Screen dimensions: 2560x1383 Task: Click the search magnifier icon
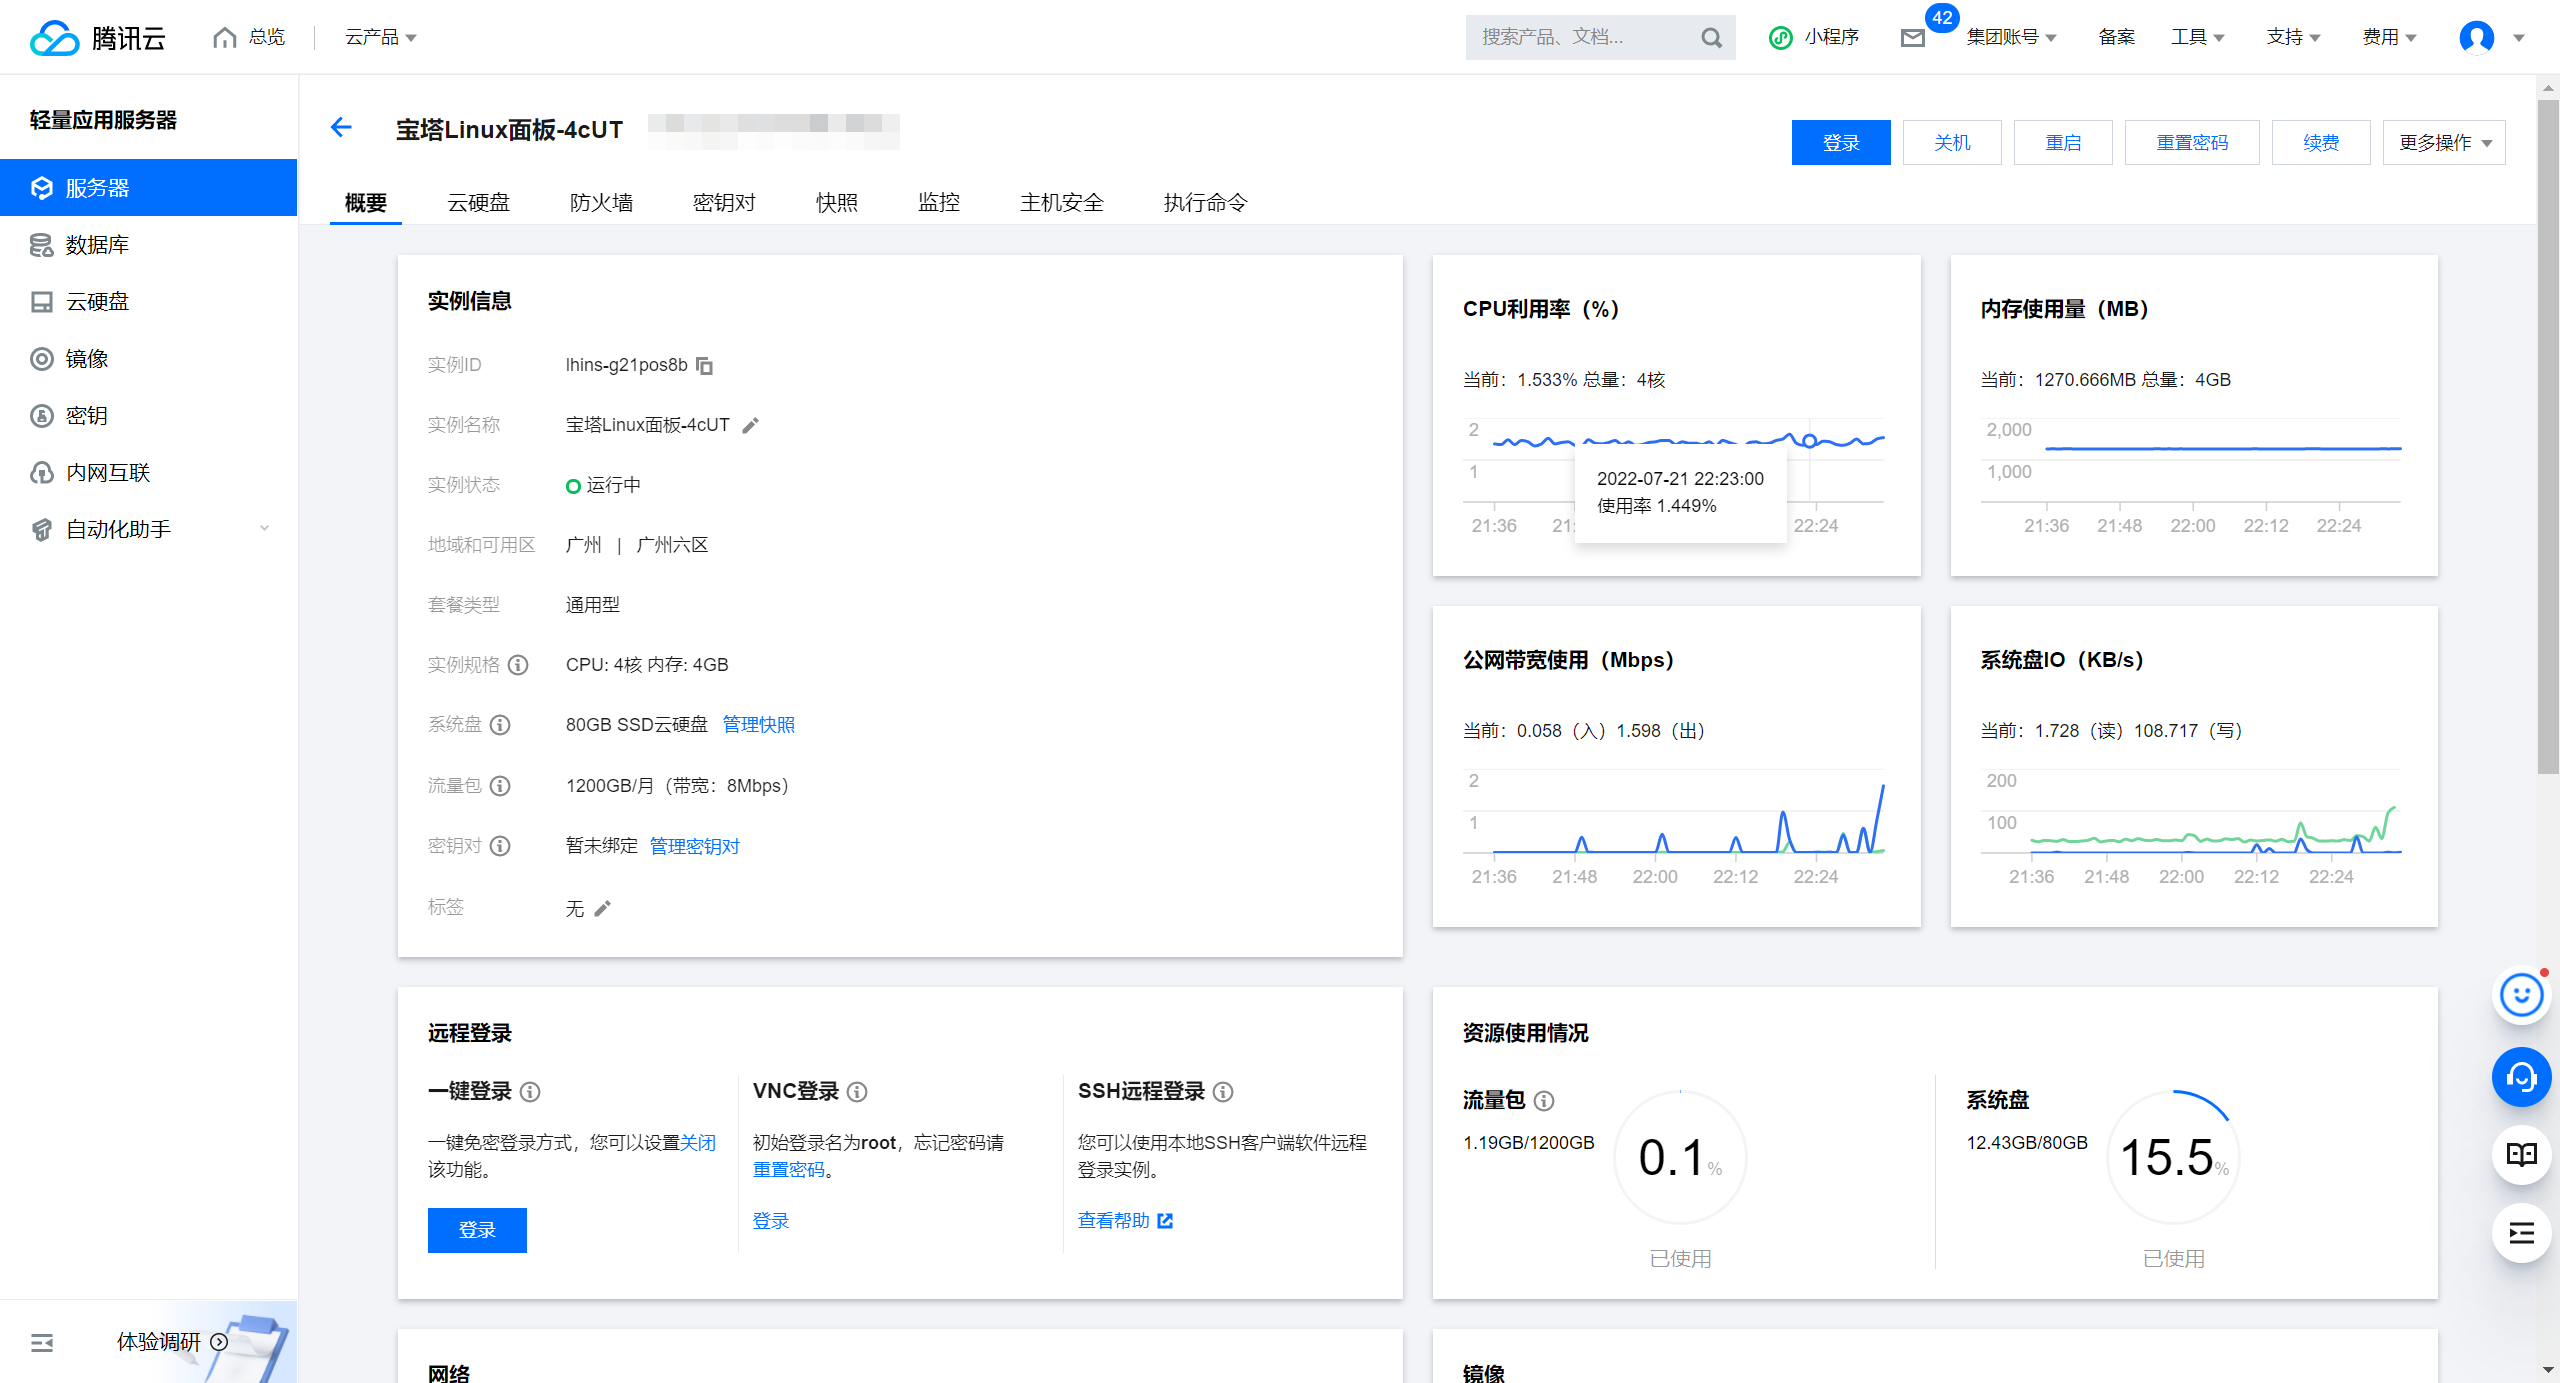1710,37
